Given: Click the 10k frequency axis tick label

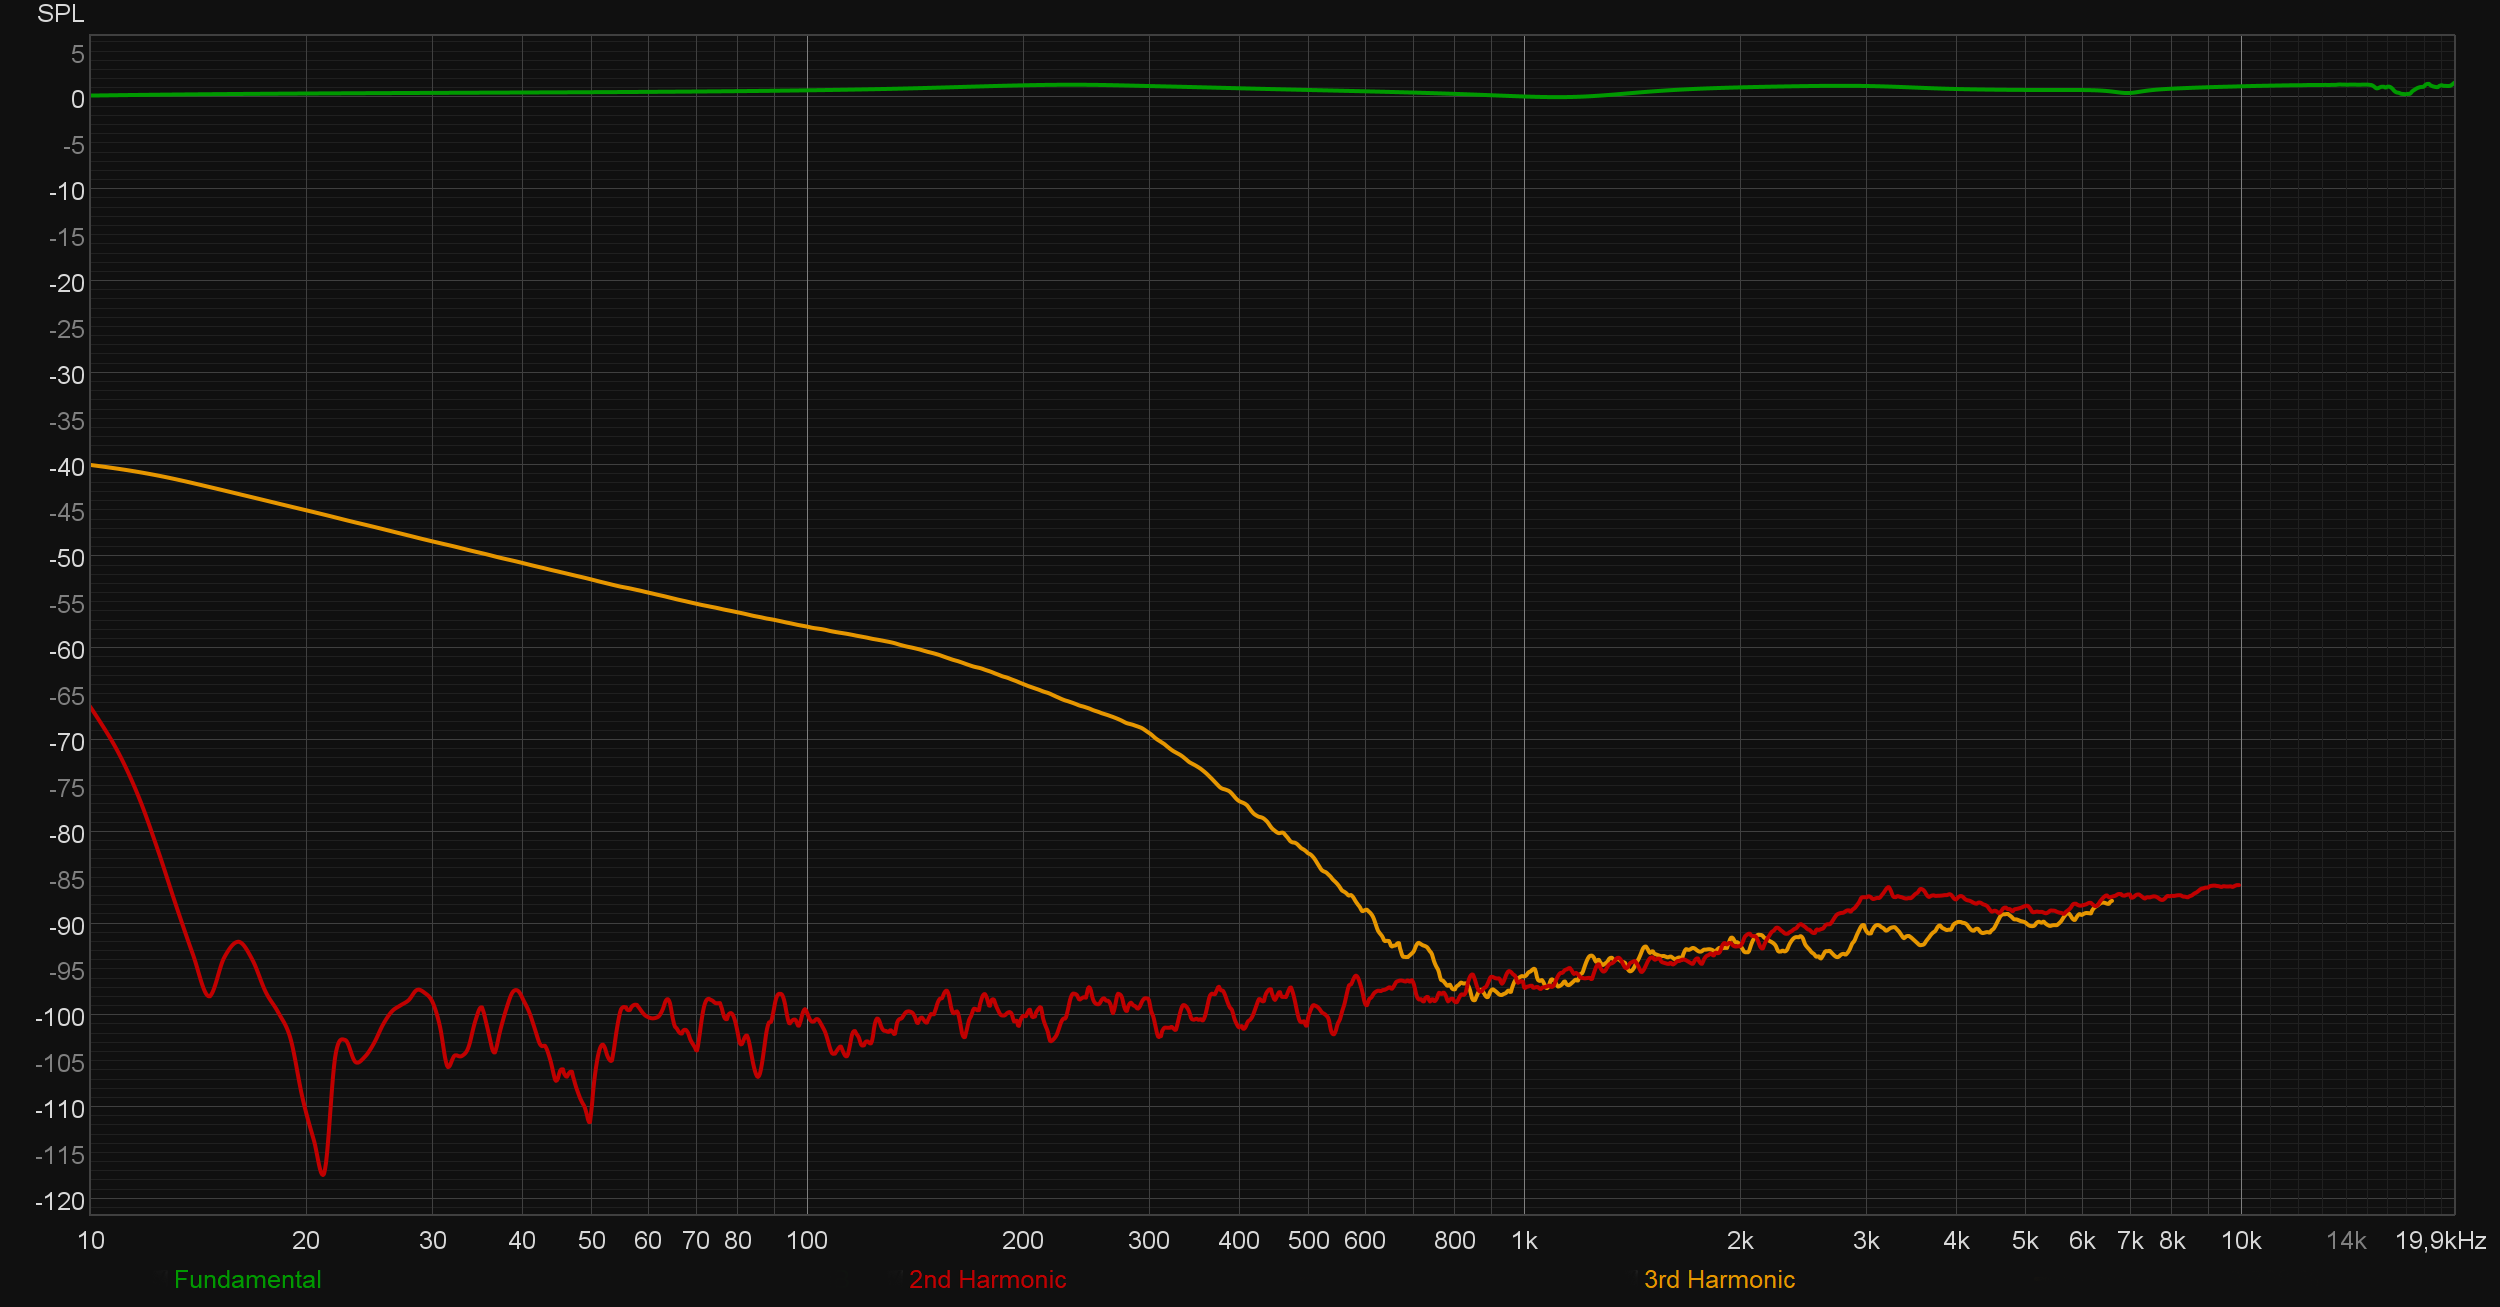Looking at the screenshot, I should click(2240, 1241).
